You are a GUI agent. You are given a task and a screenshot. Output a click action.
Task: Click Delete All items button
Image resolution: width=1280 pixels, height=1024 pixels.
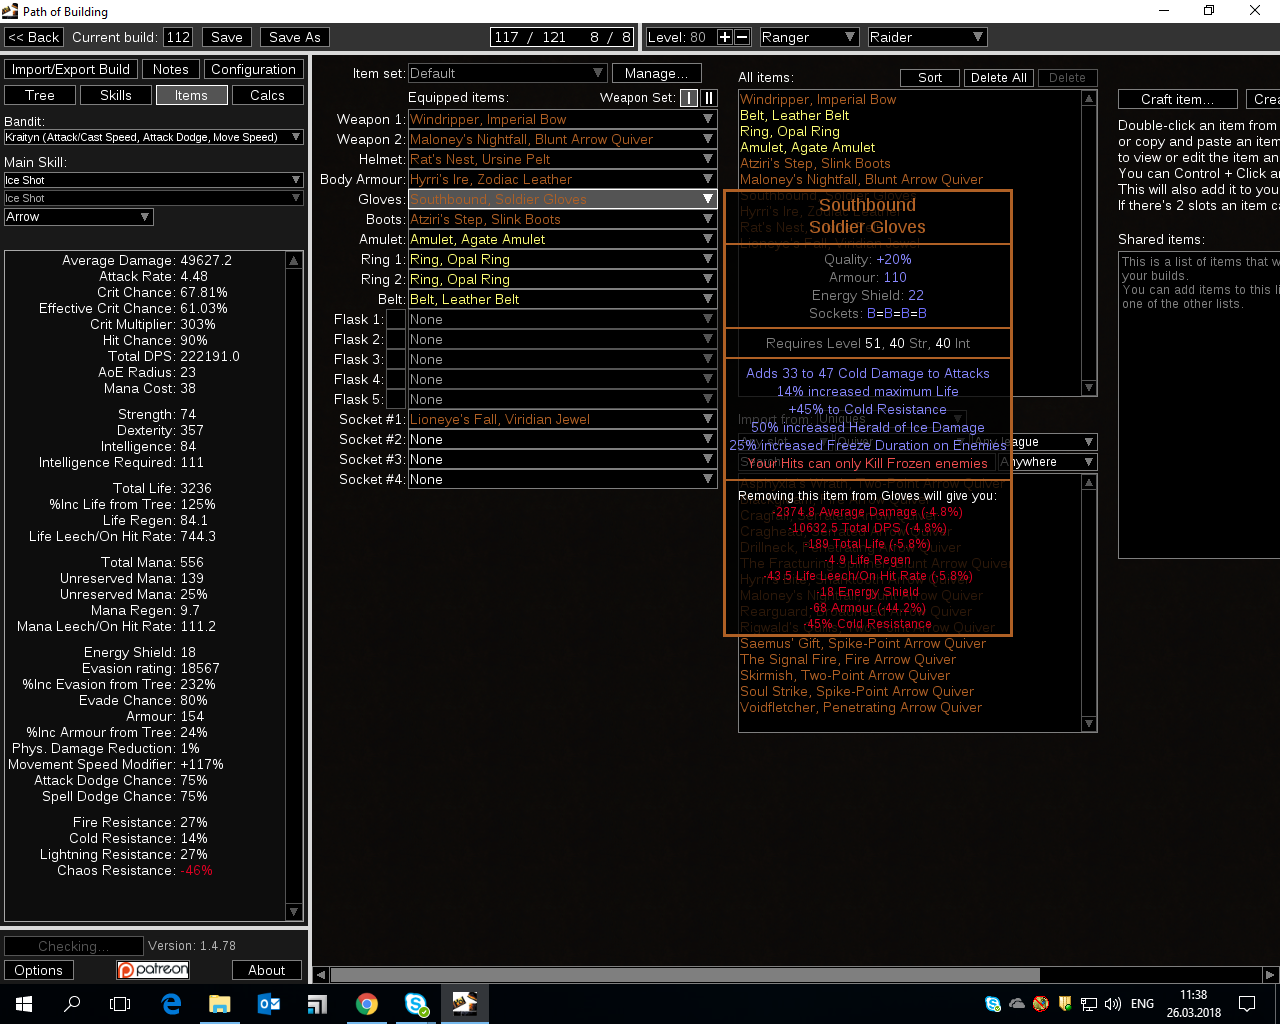(x=999, y=77)
